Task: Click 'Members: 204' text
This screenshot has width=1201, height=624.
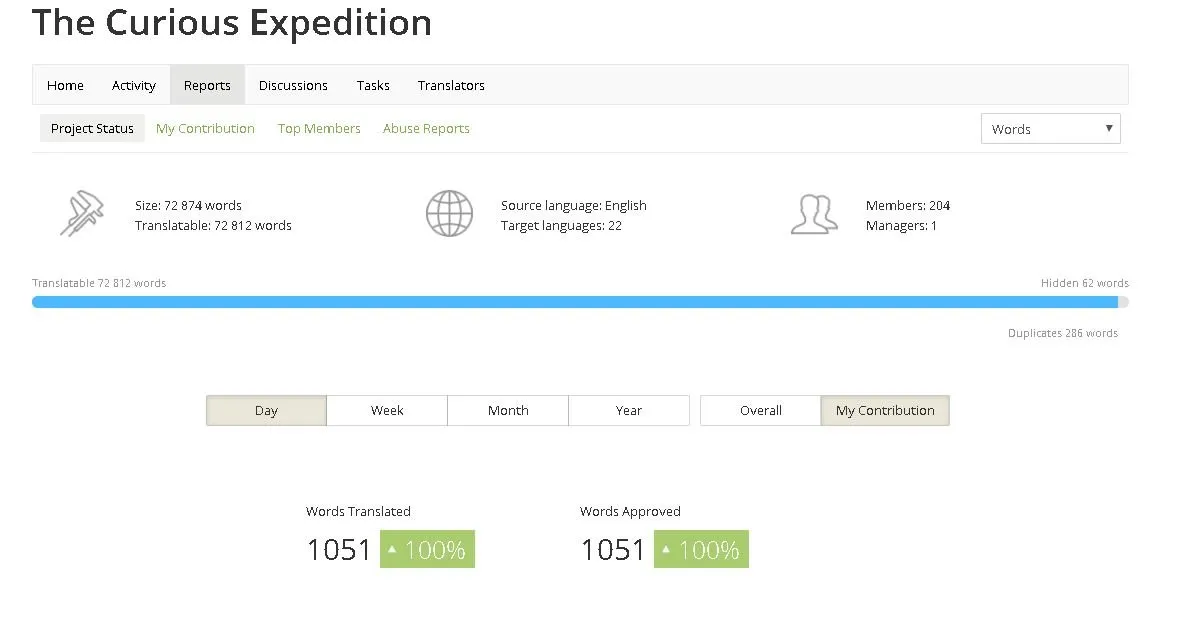Action: pos(908,205)
